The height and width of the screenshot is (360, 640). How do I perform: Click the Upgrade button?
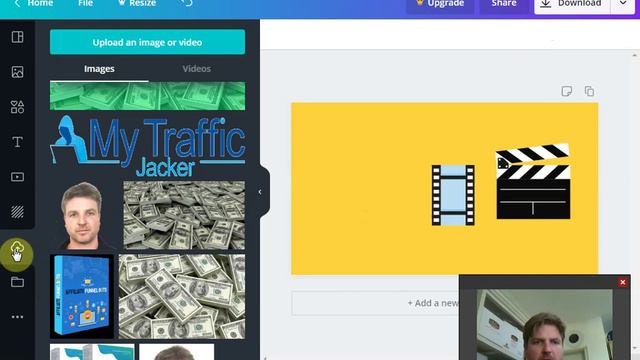pyautogui.click(x=440, y=4)
